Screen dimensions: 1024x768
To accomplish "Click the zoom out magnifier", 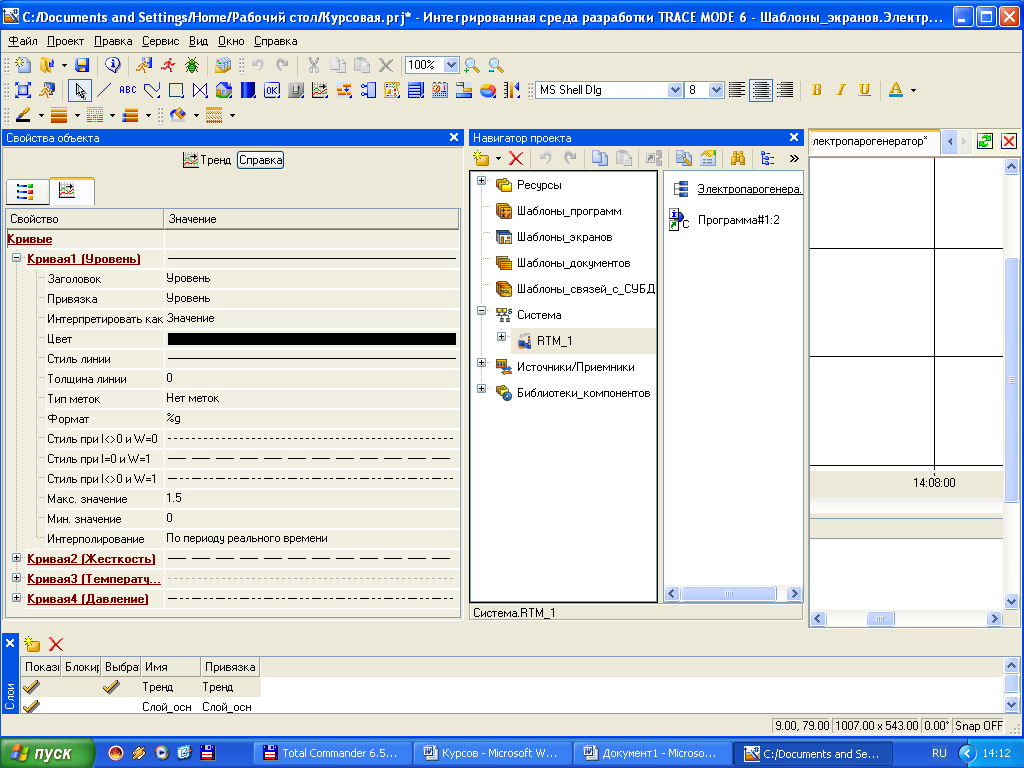I will [496, 65].
